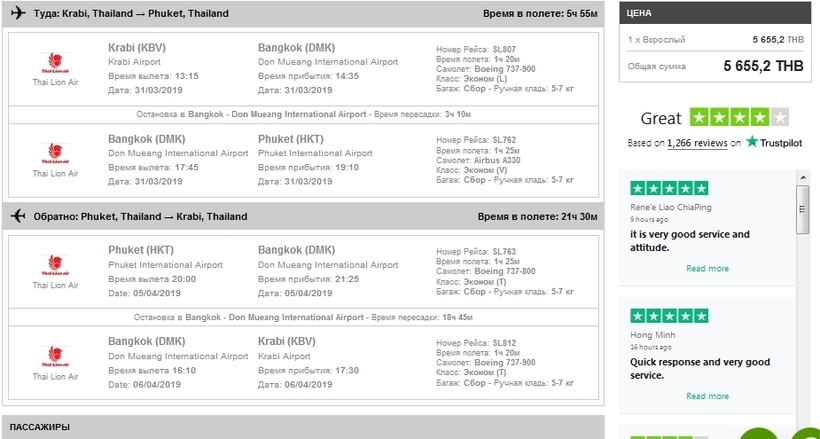Image resolution: width=820 pixels, height=439 pixels.
Task: Click the return flight airplane icon
Action: coord(18,216)
